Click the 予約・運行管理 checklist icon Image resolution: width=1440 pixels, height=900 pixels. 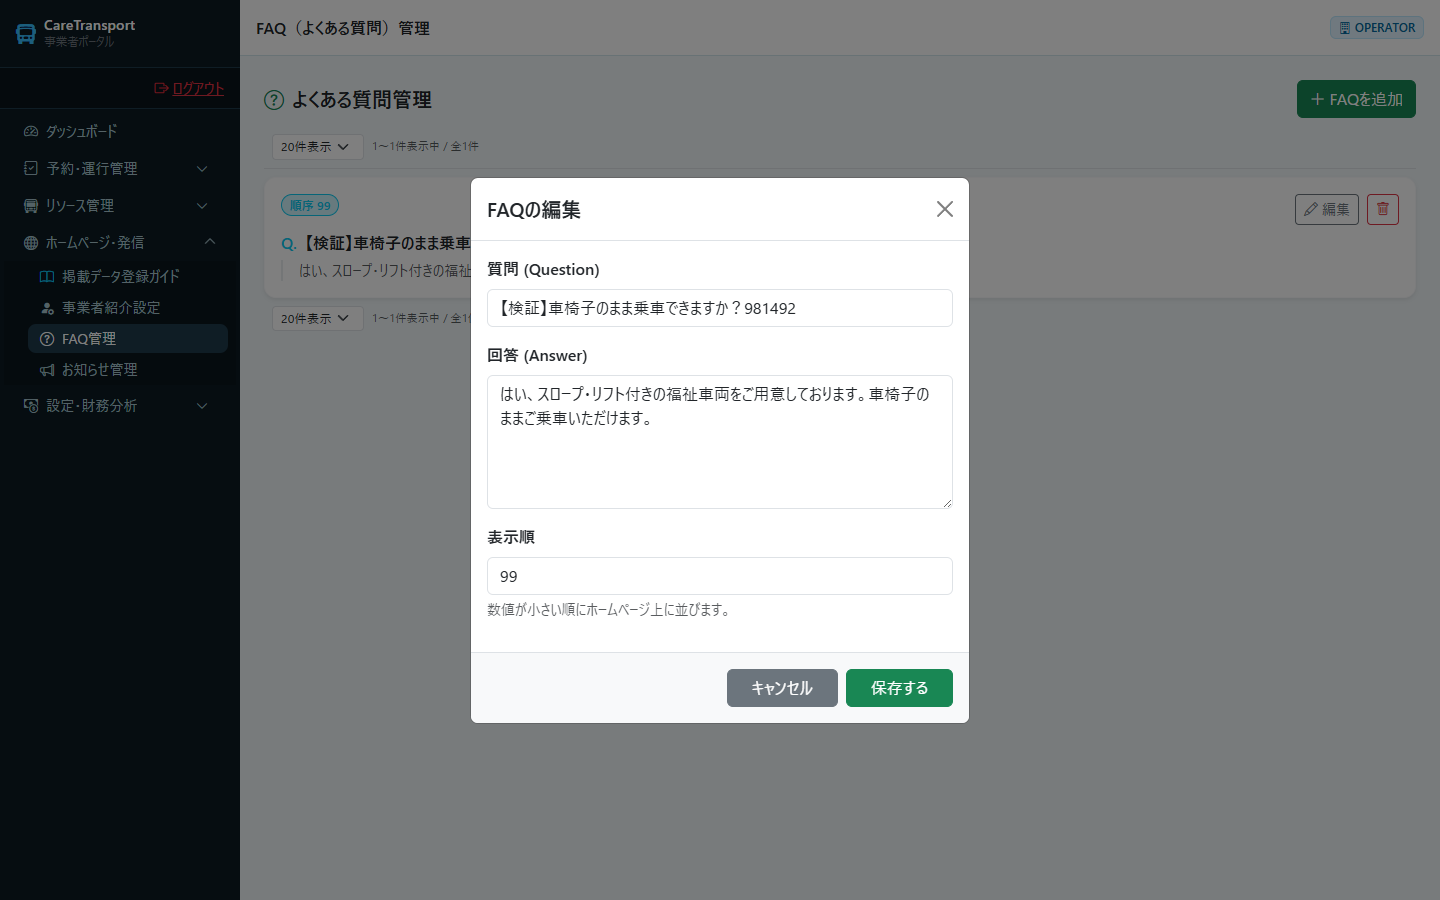tap(31, 168)
